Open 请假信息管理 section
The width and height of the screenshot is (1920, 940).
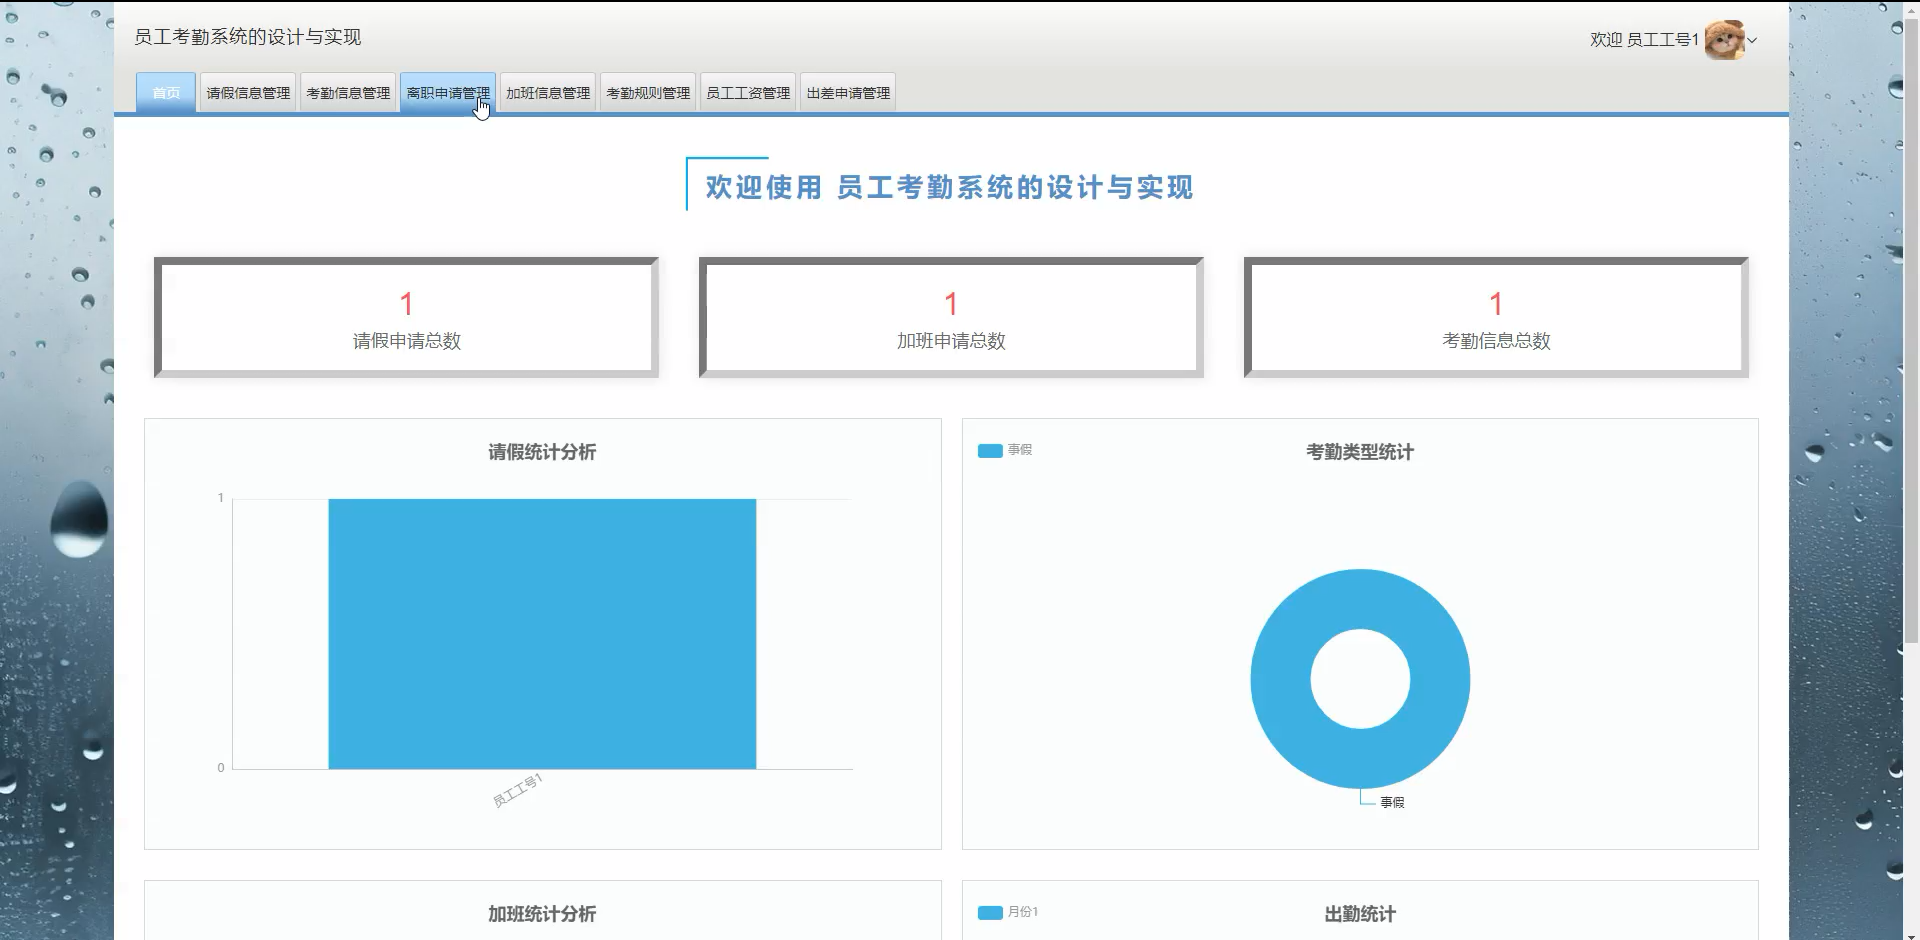[x=246, y=92]
